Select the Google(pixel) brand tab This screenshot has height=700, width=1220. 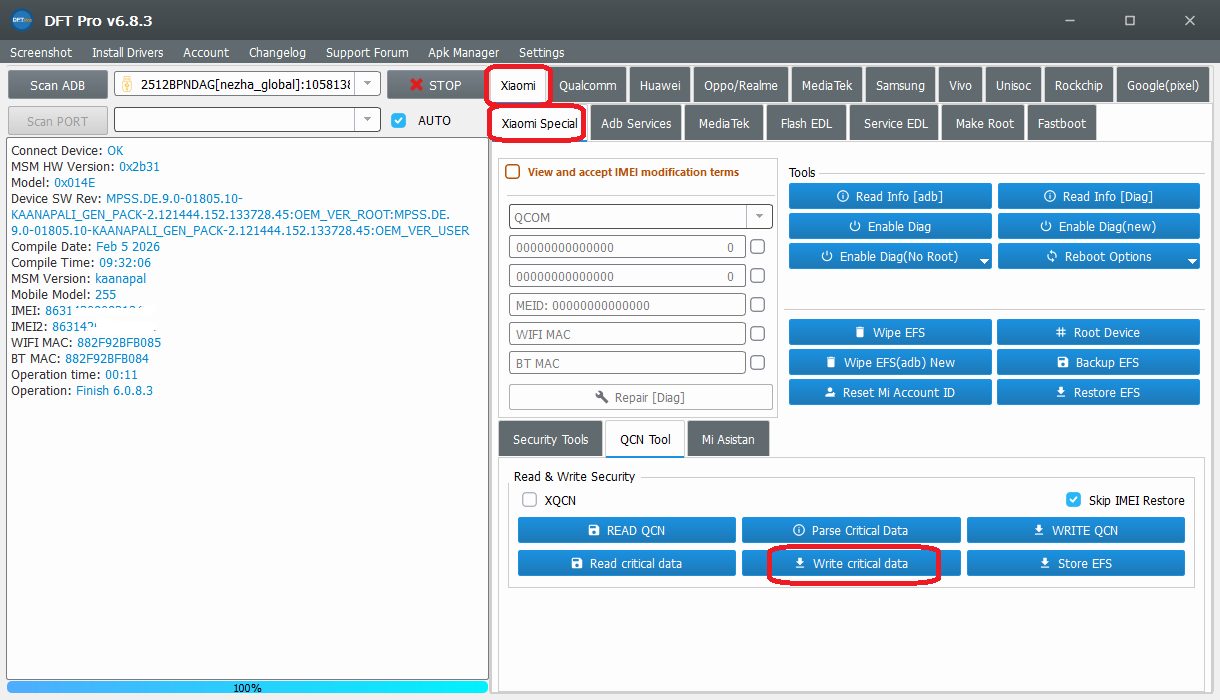[x=1162, y=85]
